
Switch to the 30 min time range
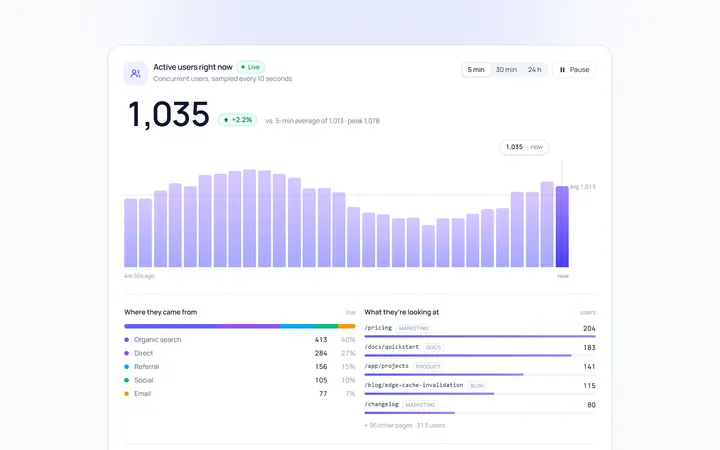pyautogui.click(x=506, y=70)
